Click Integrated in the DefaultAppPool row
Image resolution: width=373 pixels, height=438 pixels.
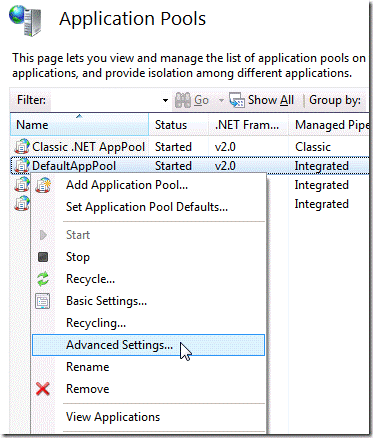[322, 166]
